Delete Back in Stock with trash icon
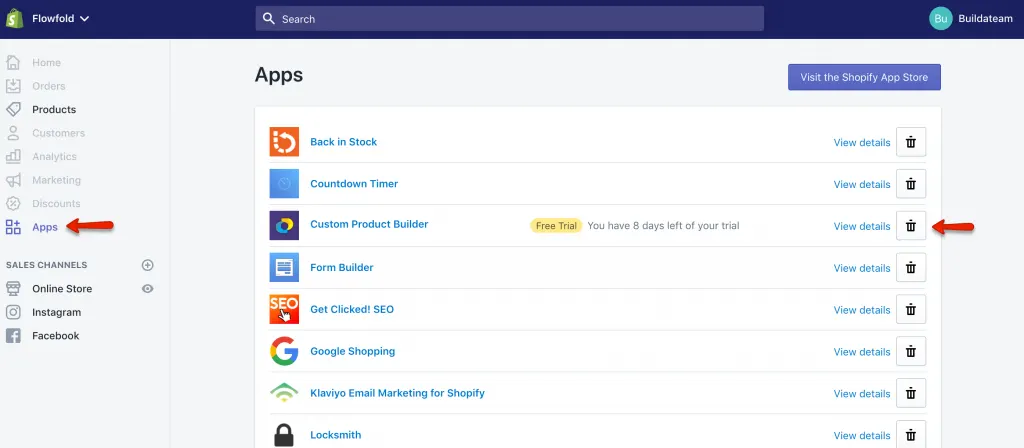Viewport: 1024px width, 448px height. click(911, 142)
